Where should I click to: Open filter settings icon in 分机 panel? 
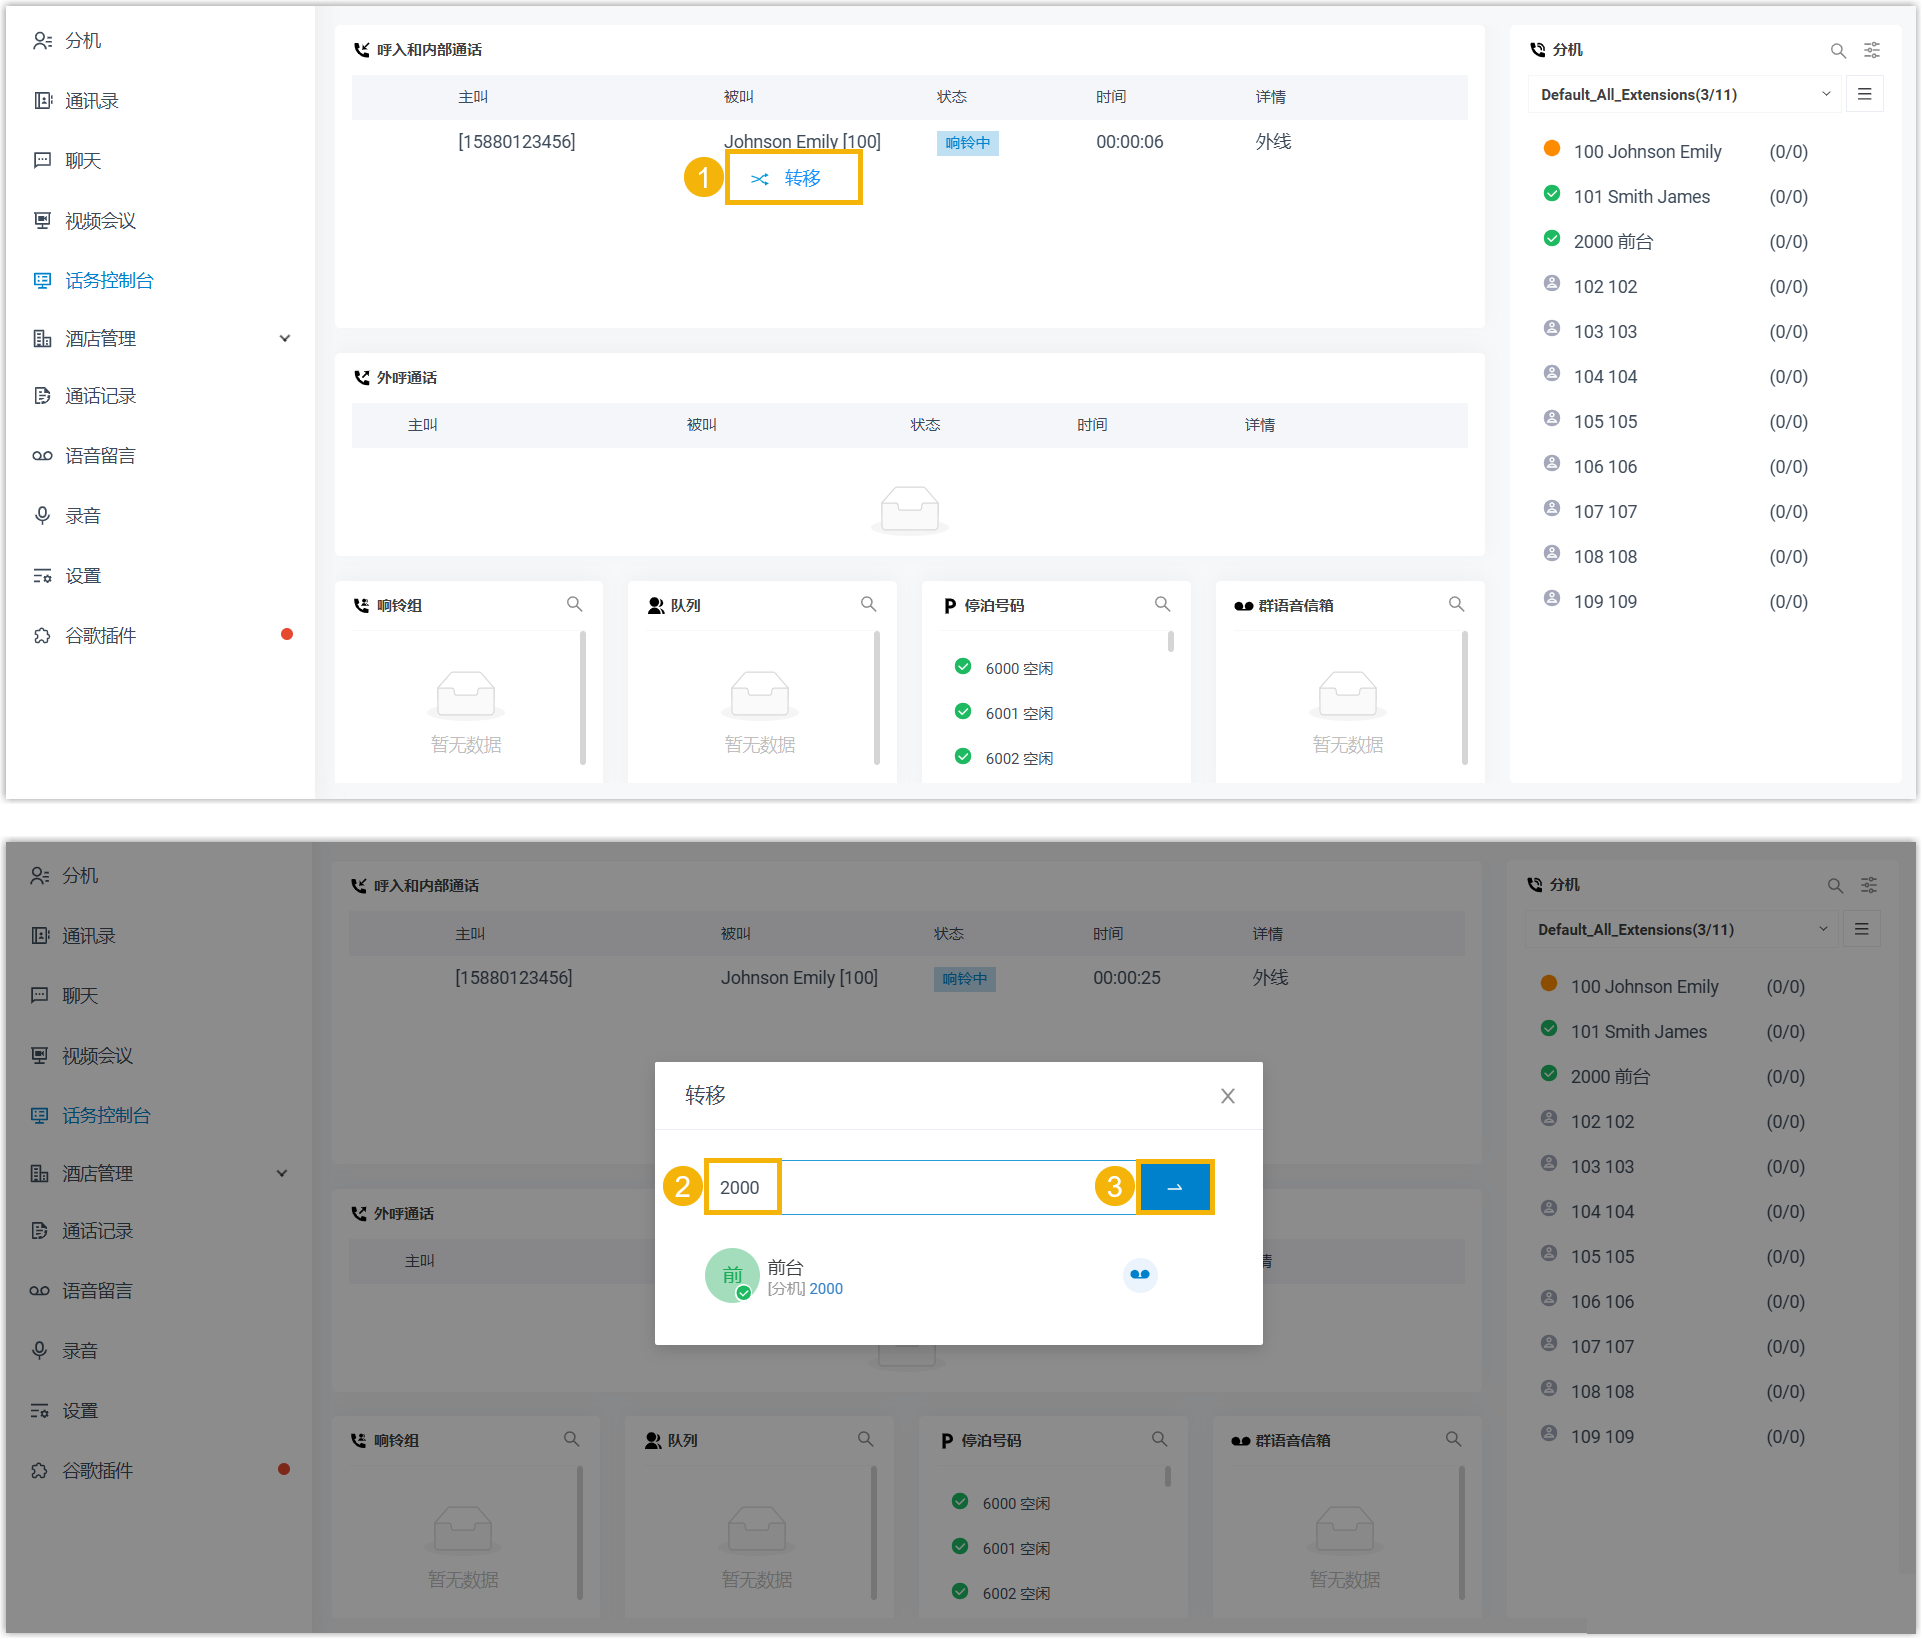[1871, 50]
